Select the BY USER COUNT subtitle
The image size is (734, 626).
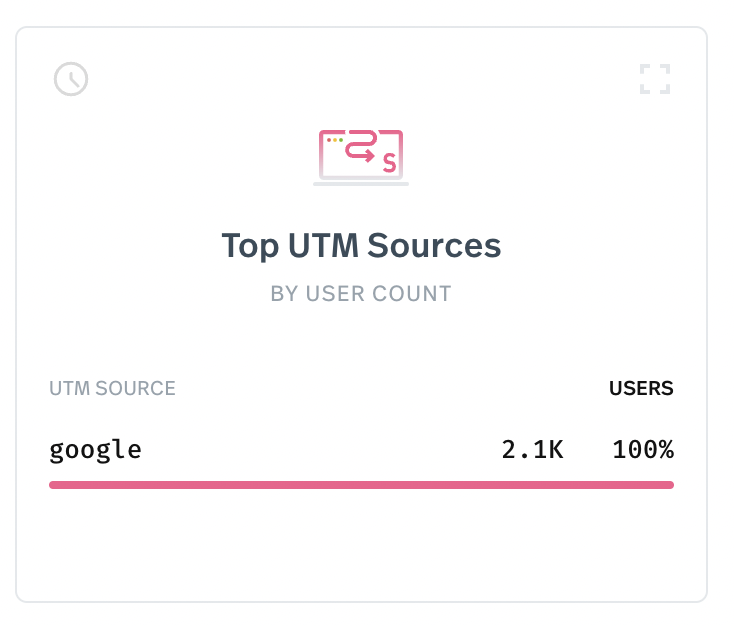tap(361, 294)
